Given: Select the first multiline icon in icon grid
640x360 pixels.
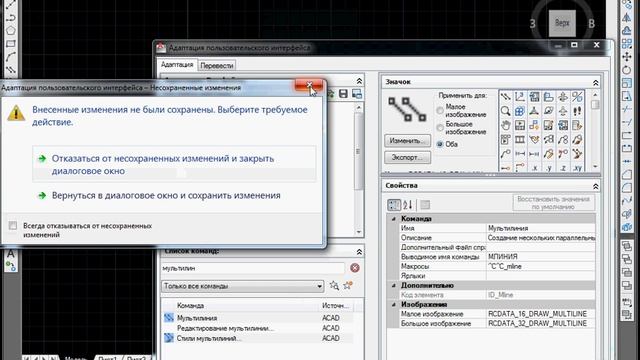Looking at the screenshot, I should point(505,97).
